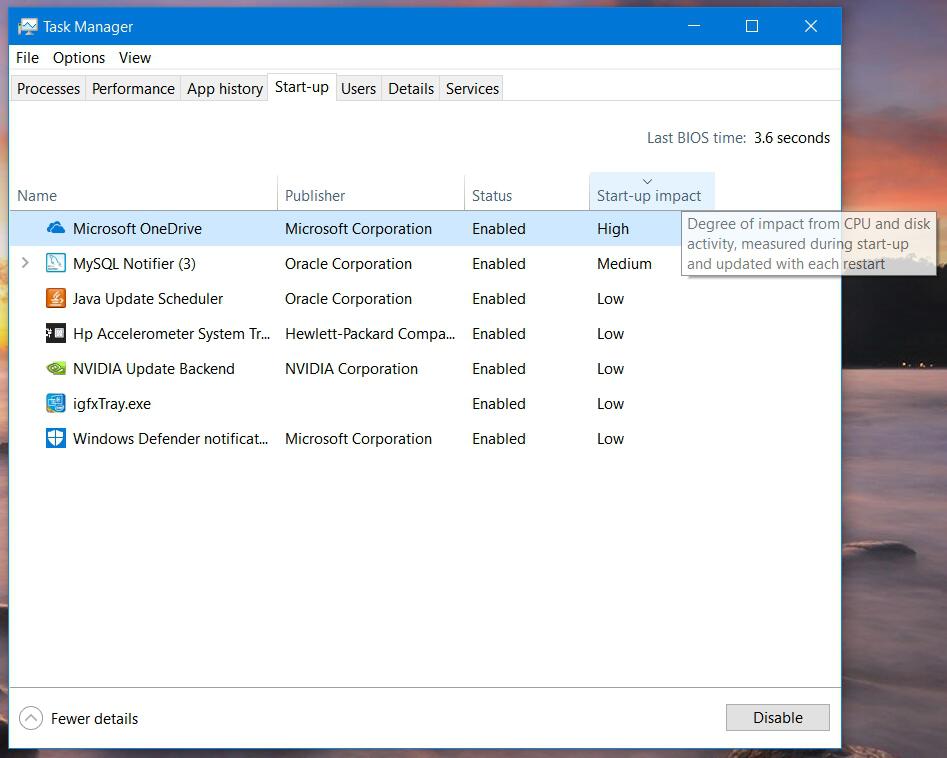Switch to the Performance tab
947x758 pixels.
pyautogui.click(x=133, y=89)
